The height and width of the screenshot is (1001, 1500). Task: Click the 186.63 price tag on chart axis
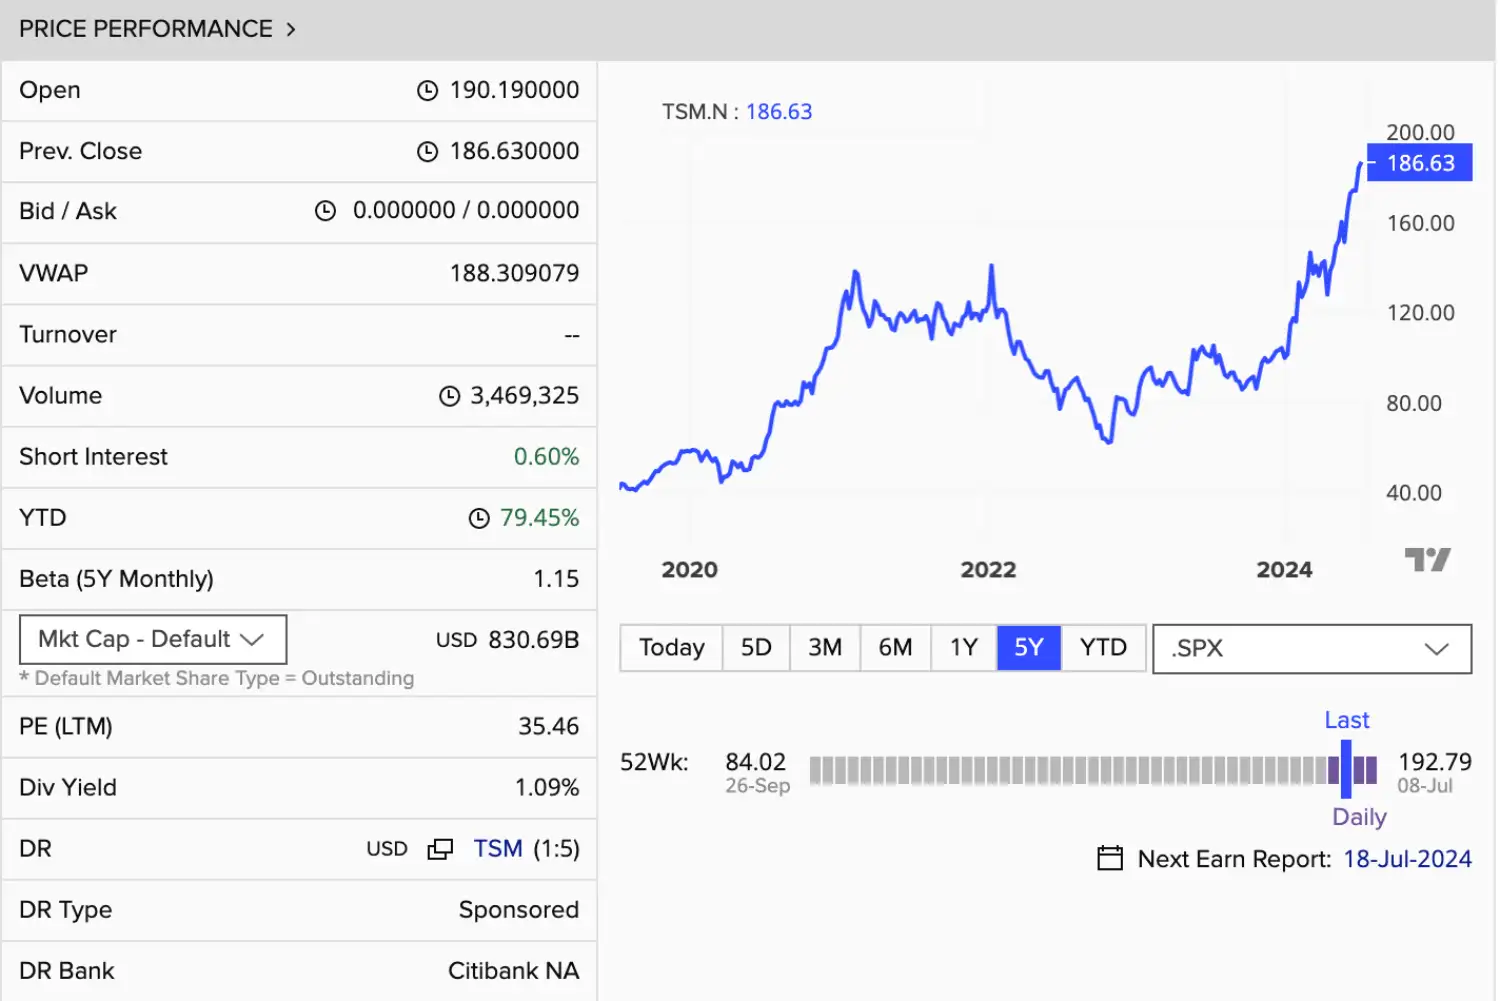click(x=1420, y=163)
